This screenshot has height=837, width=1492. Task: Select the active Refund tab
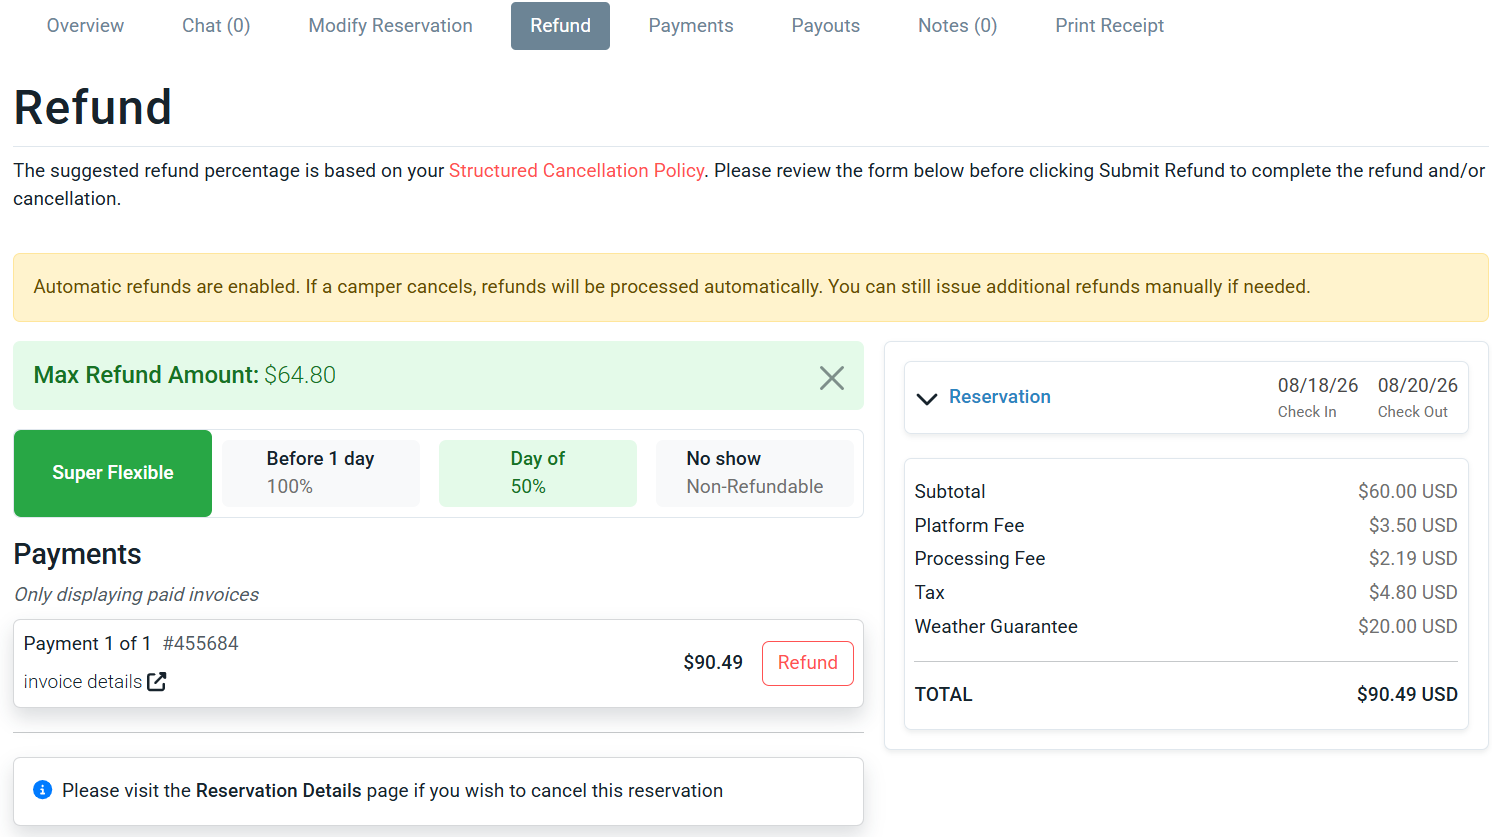click(x=560, y=26)
